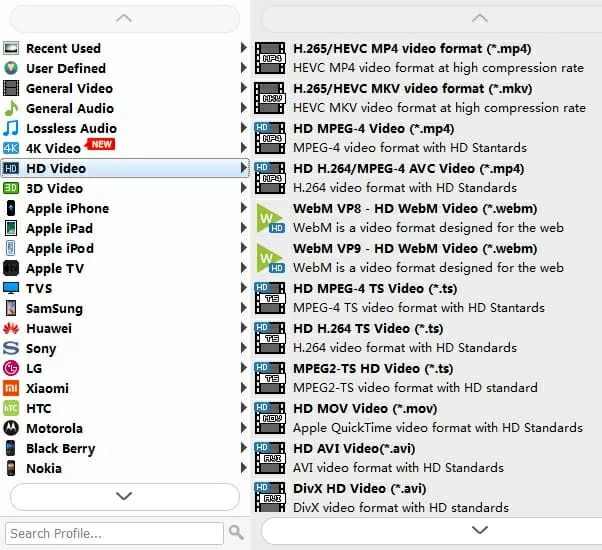
Task: Focus the Search Profile input field
Action: (x=114, y=533)
